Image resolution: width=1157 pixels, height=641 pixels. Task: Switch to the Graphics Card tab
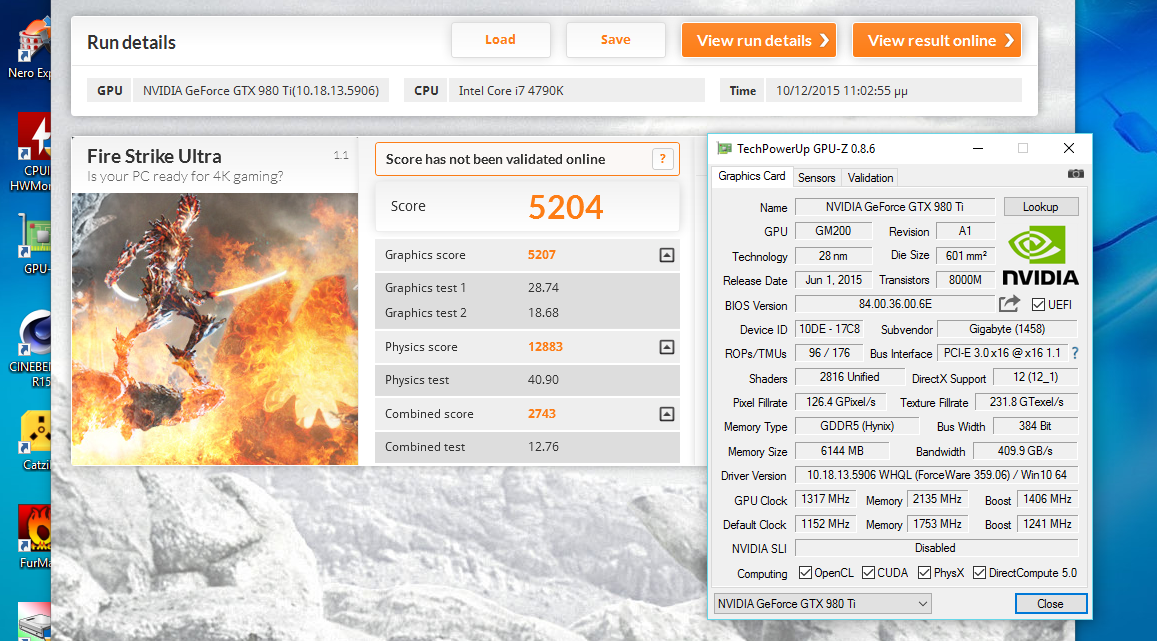point(751,176)
